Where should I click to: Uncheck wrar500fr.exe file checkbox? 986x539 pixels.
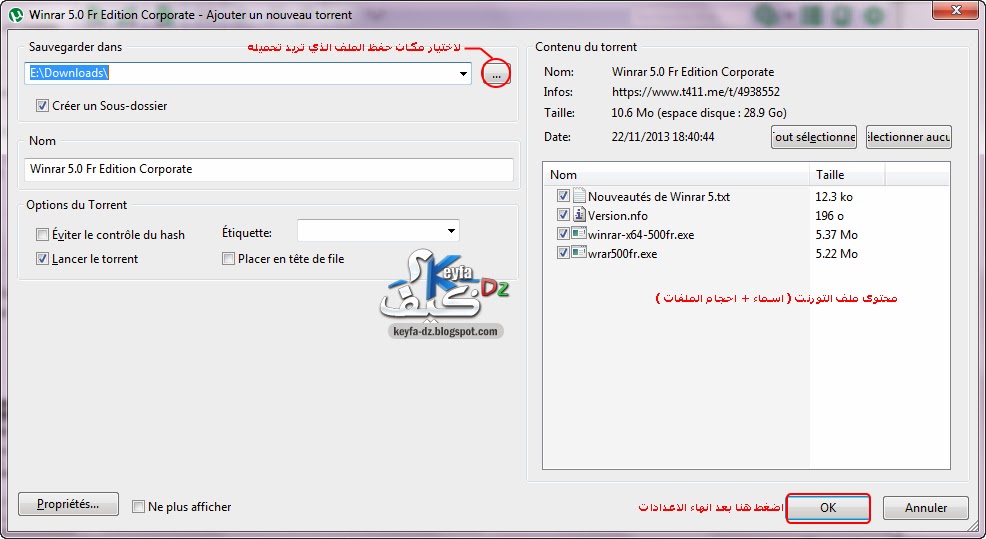click(x=563, y=253)
